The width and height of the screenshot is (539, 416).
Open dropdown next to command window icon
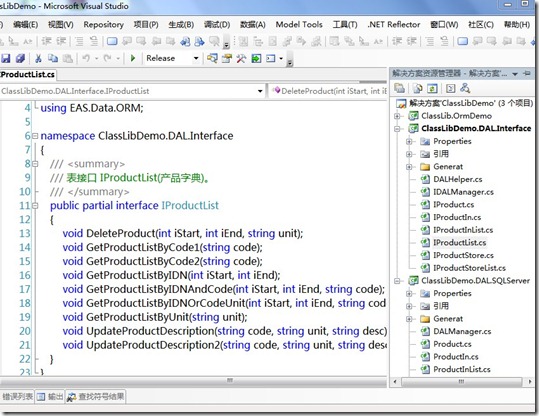pyautogui.click(x=281, y=59)
